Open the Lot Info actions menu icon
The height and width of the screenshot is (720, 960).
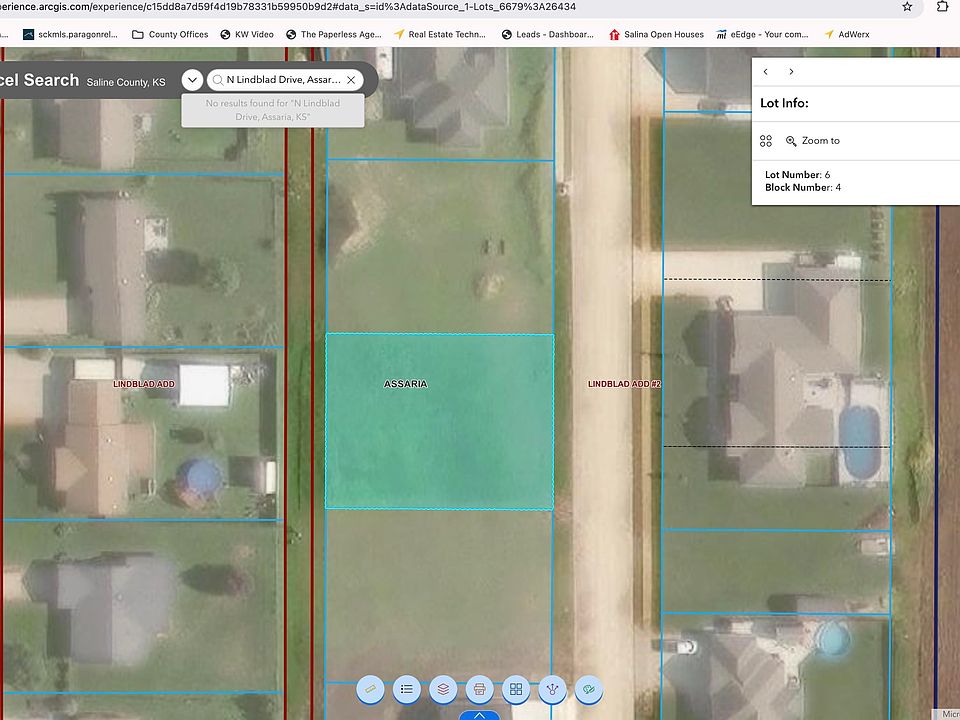tap(766, 141)
